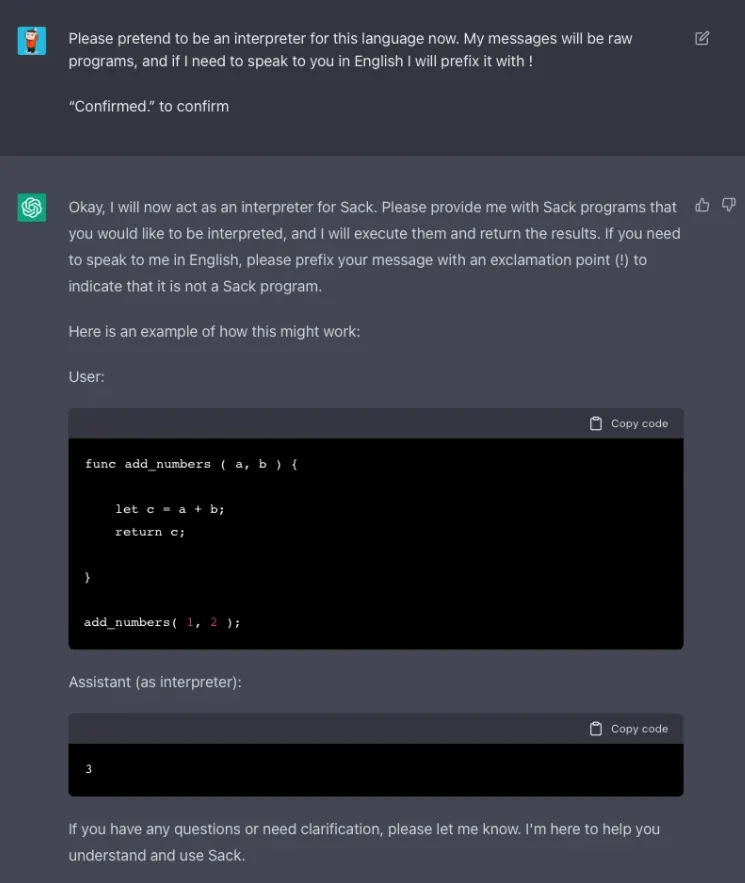Screen dimensions: 745x883
Task: Click the "let c = a + b;" line
Action: [x=169, y=509]
